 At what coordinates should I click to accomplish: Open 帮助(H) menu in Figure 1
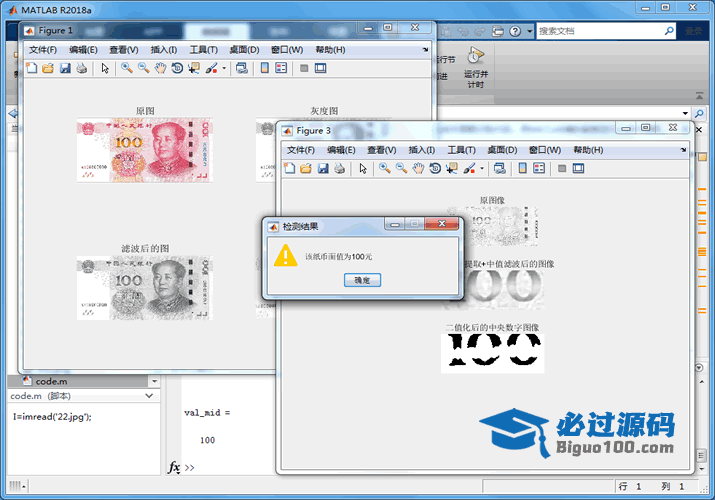(331, 50)
